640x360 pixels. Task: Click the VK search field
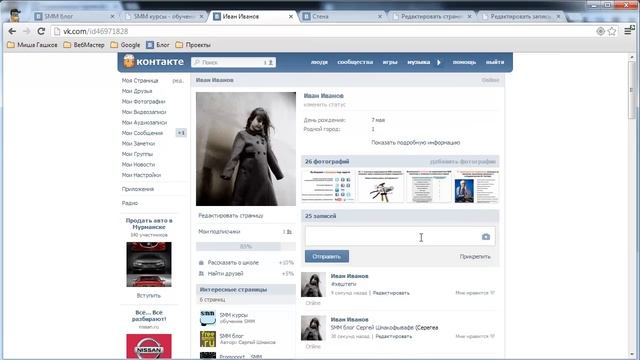click(x=233, y=62)
